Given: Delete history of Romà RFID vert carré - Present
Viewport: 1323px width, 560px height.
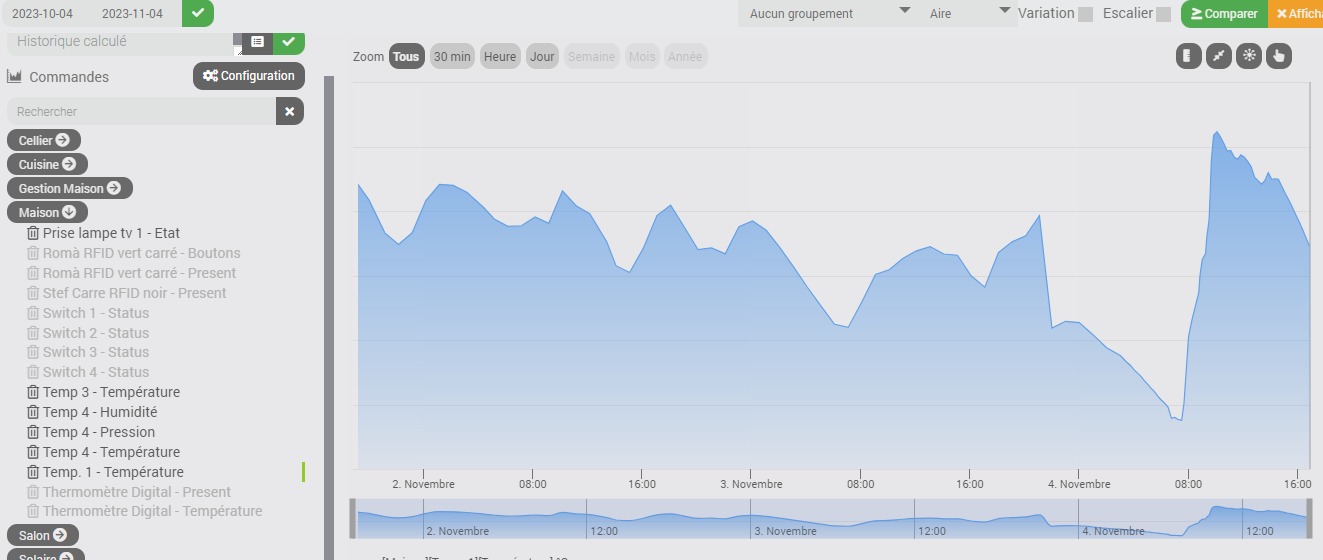Looking at the screenshot, I should point(33,273).
